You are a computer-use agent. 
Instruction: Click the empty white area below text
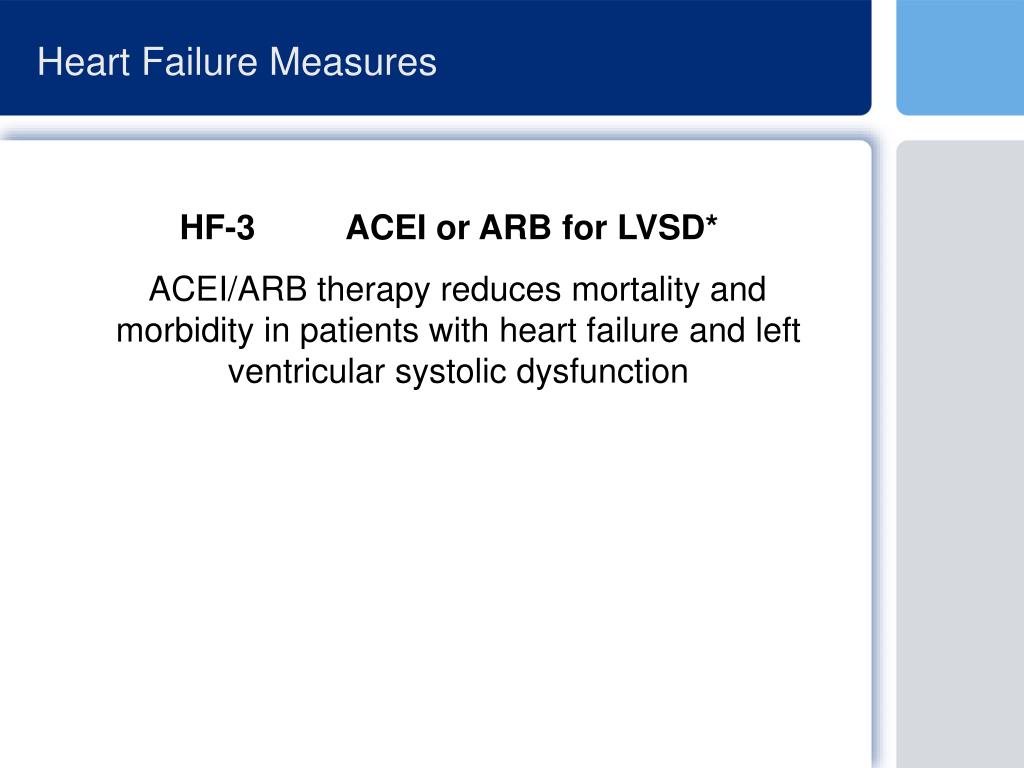(435, 575)
